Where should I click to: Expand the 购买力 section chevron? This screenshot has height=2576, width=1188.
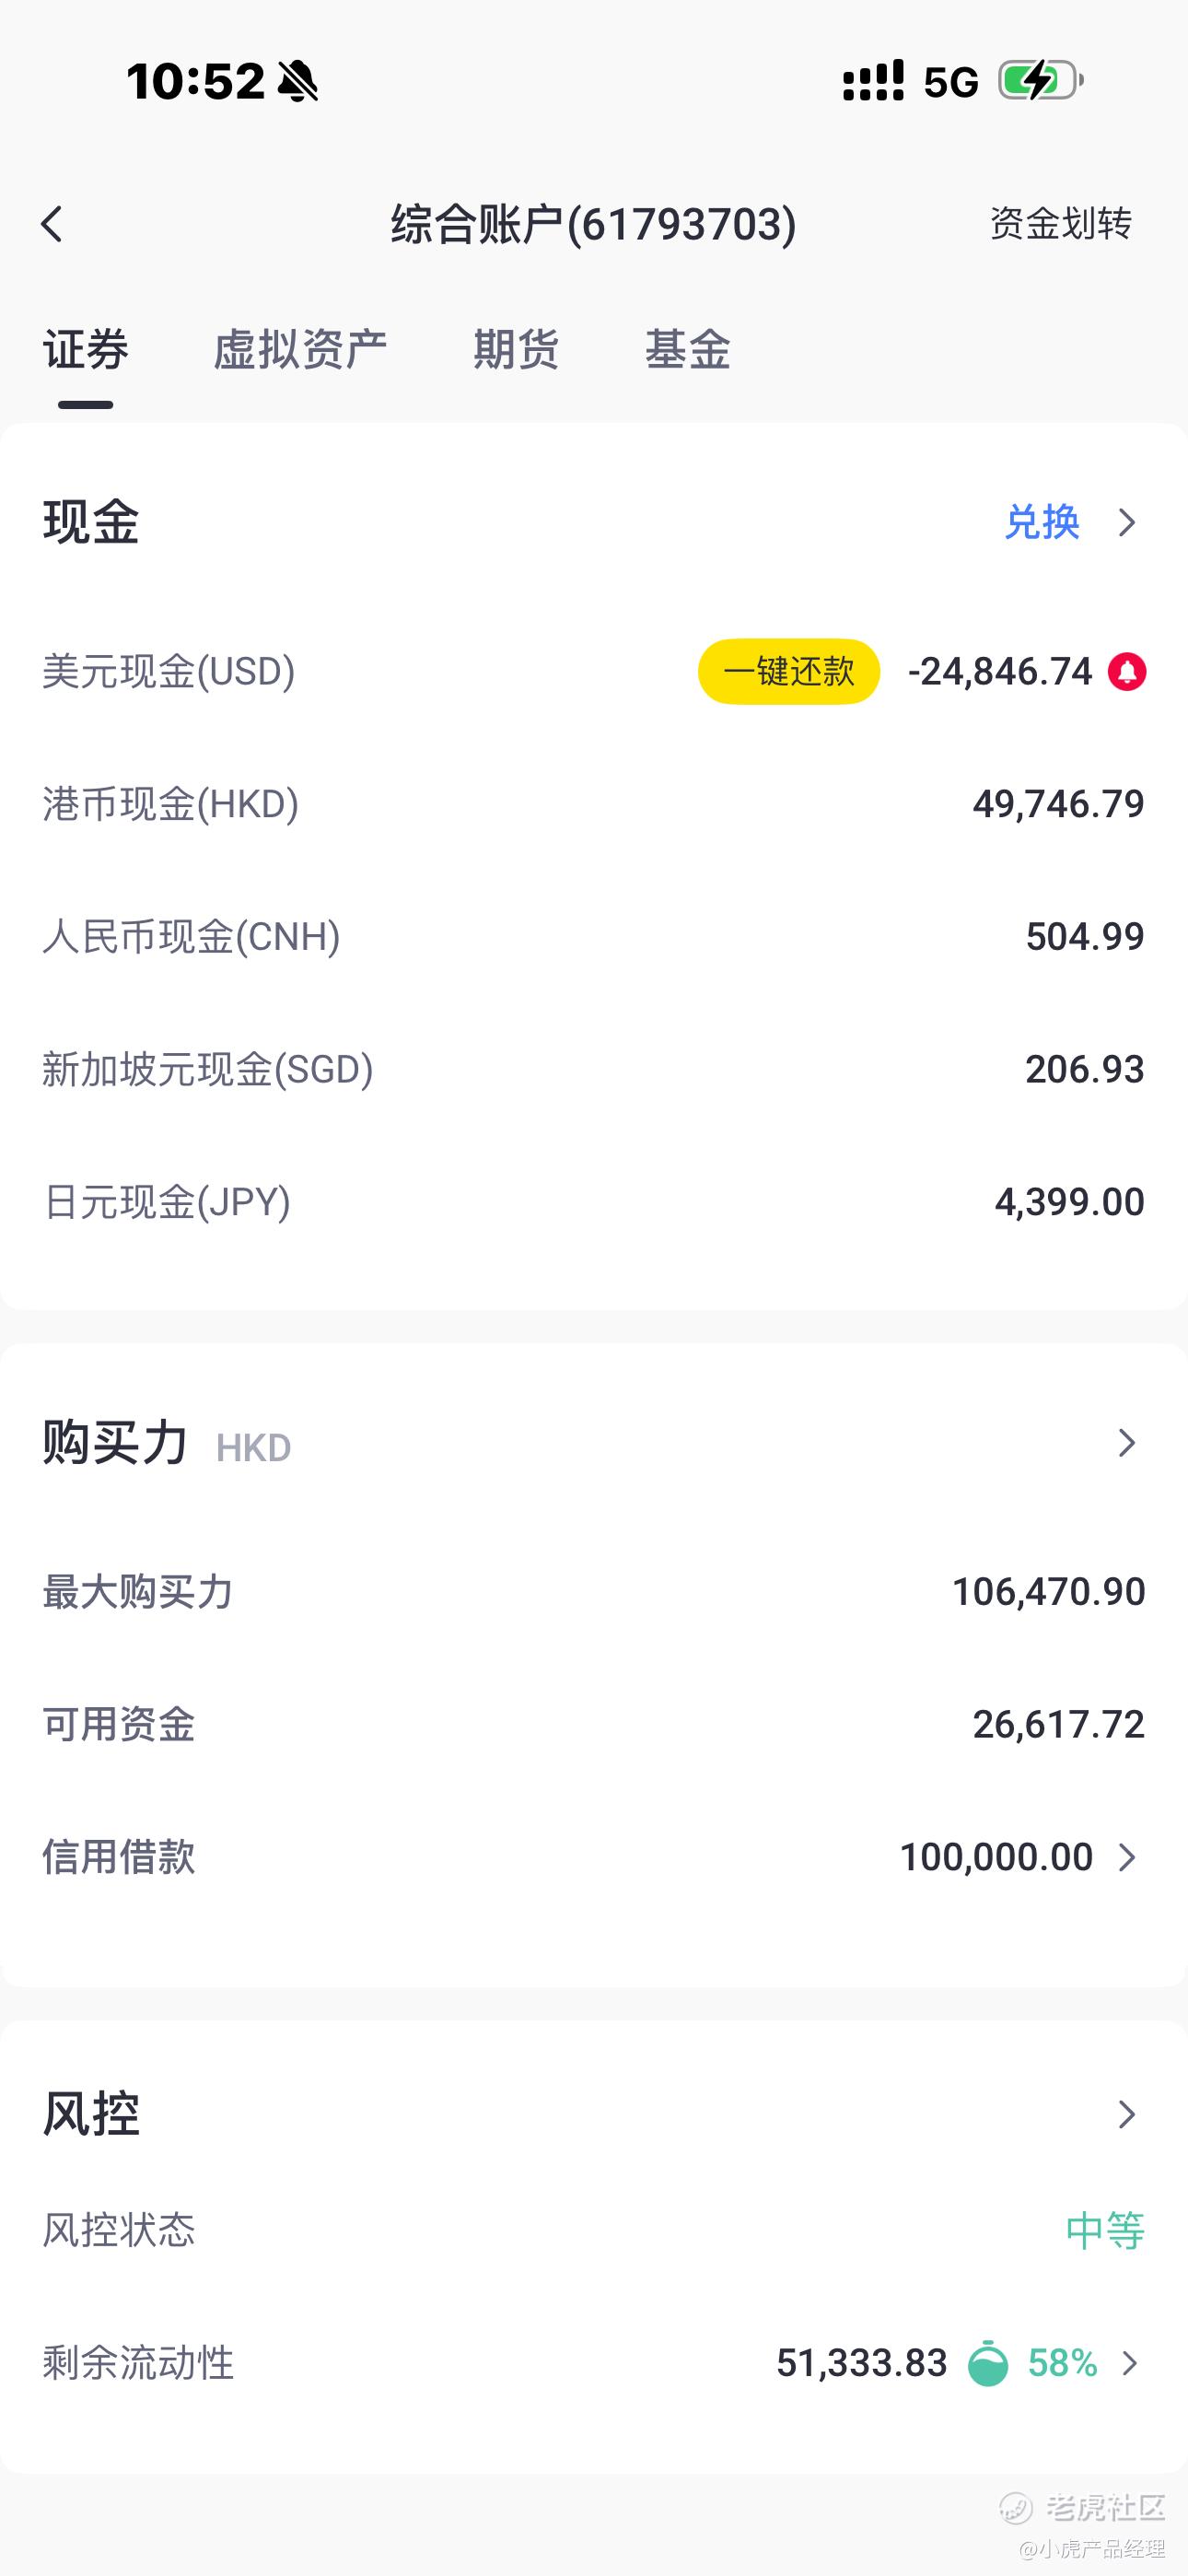pos(1126,1443)
